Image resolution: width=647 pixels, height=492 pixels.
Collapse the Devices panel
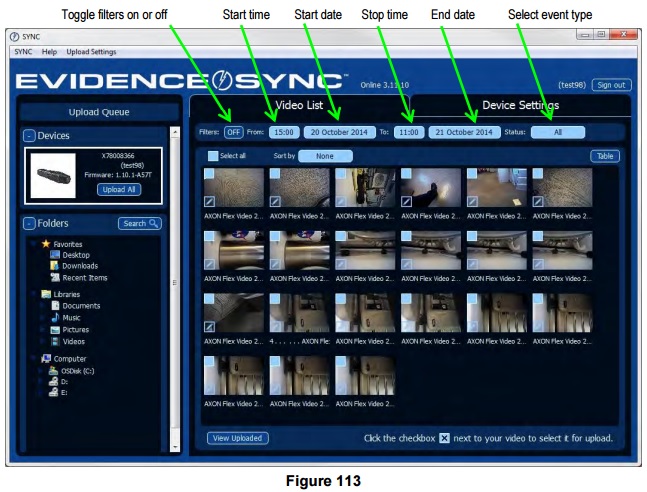click(x=29, y=135)
